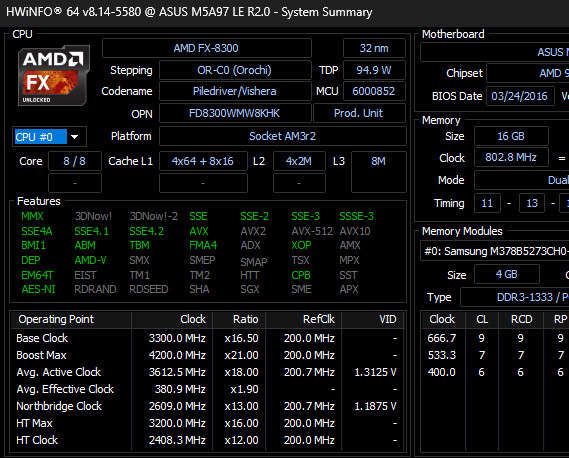
Task: Click the 1.3125 V VID value
Action: coord(375,372)
